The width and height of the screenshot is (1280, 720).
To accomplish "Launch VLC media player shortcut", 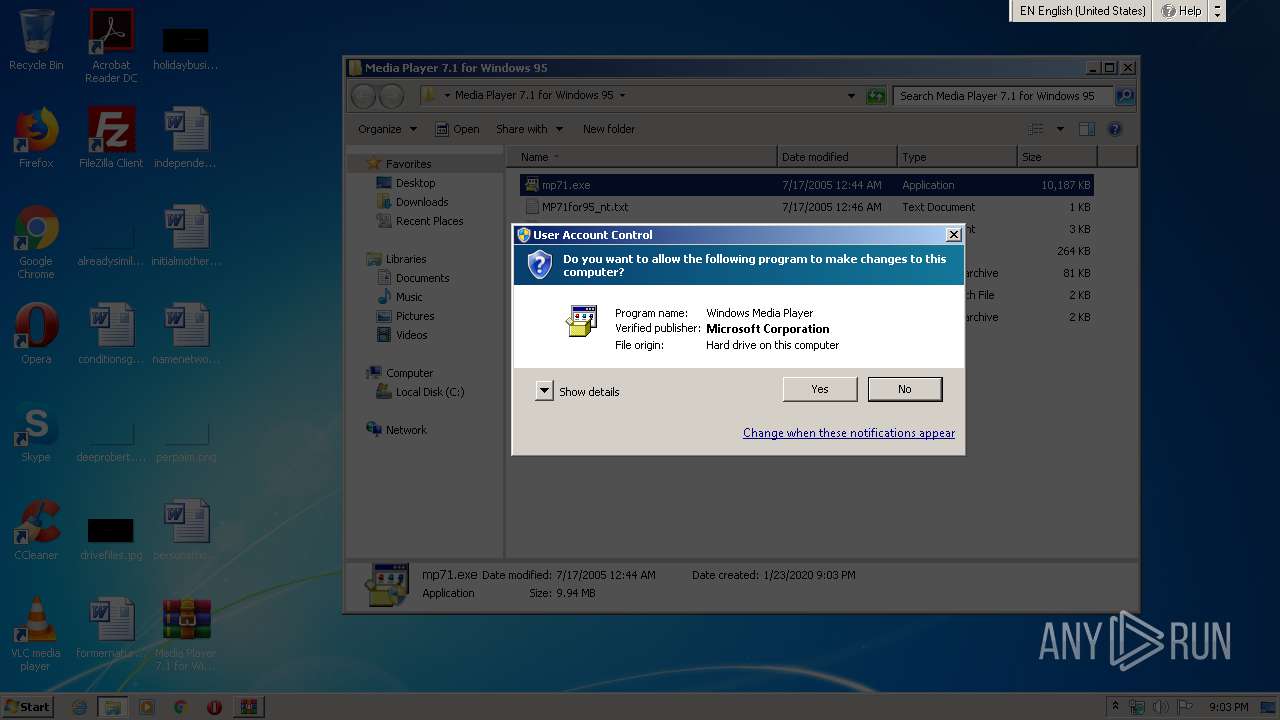I will click(36, 634).
